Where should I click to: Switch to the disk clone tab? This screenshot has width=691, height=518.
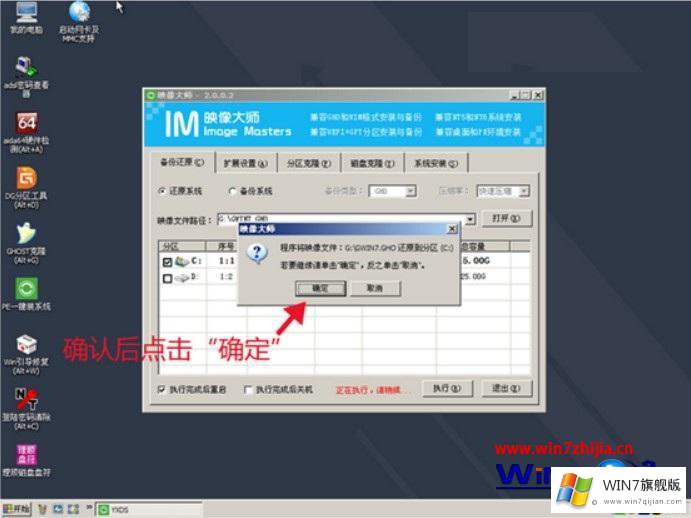(372, 164)
